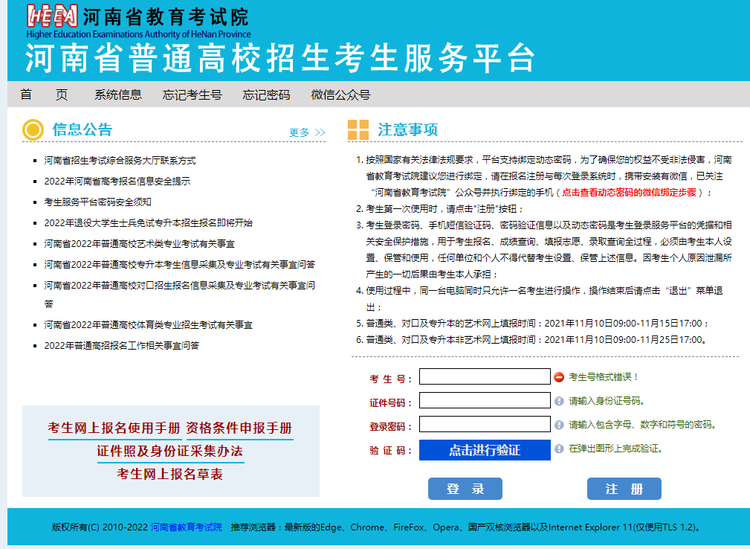This screenshot has width=750, height=549.
Task: Click the HEEA logo in the header
Action: coord(52,15)
